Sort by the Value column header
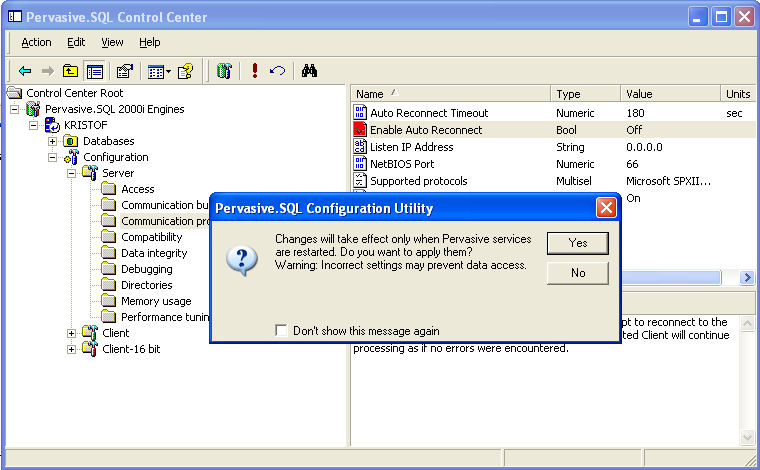Viewport: 760px width, 470px height. 670,94
